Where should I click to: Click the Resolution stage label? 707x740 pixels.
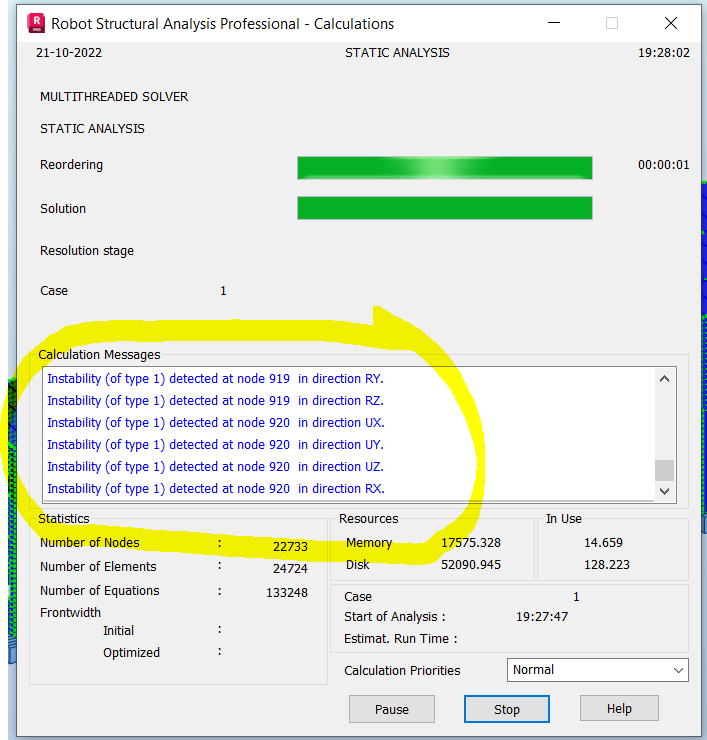click(x=87, y=251)
